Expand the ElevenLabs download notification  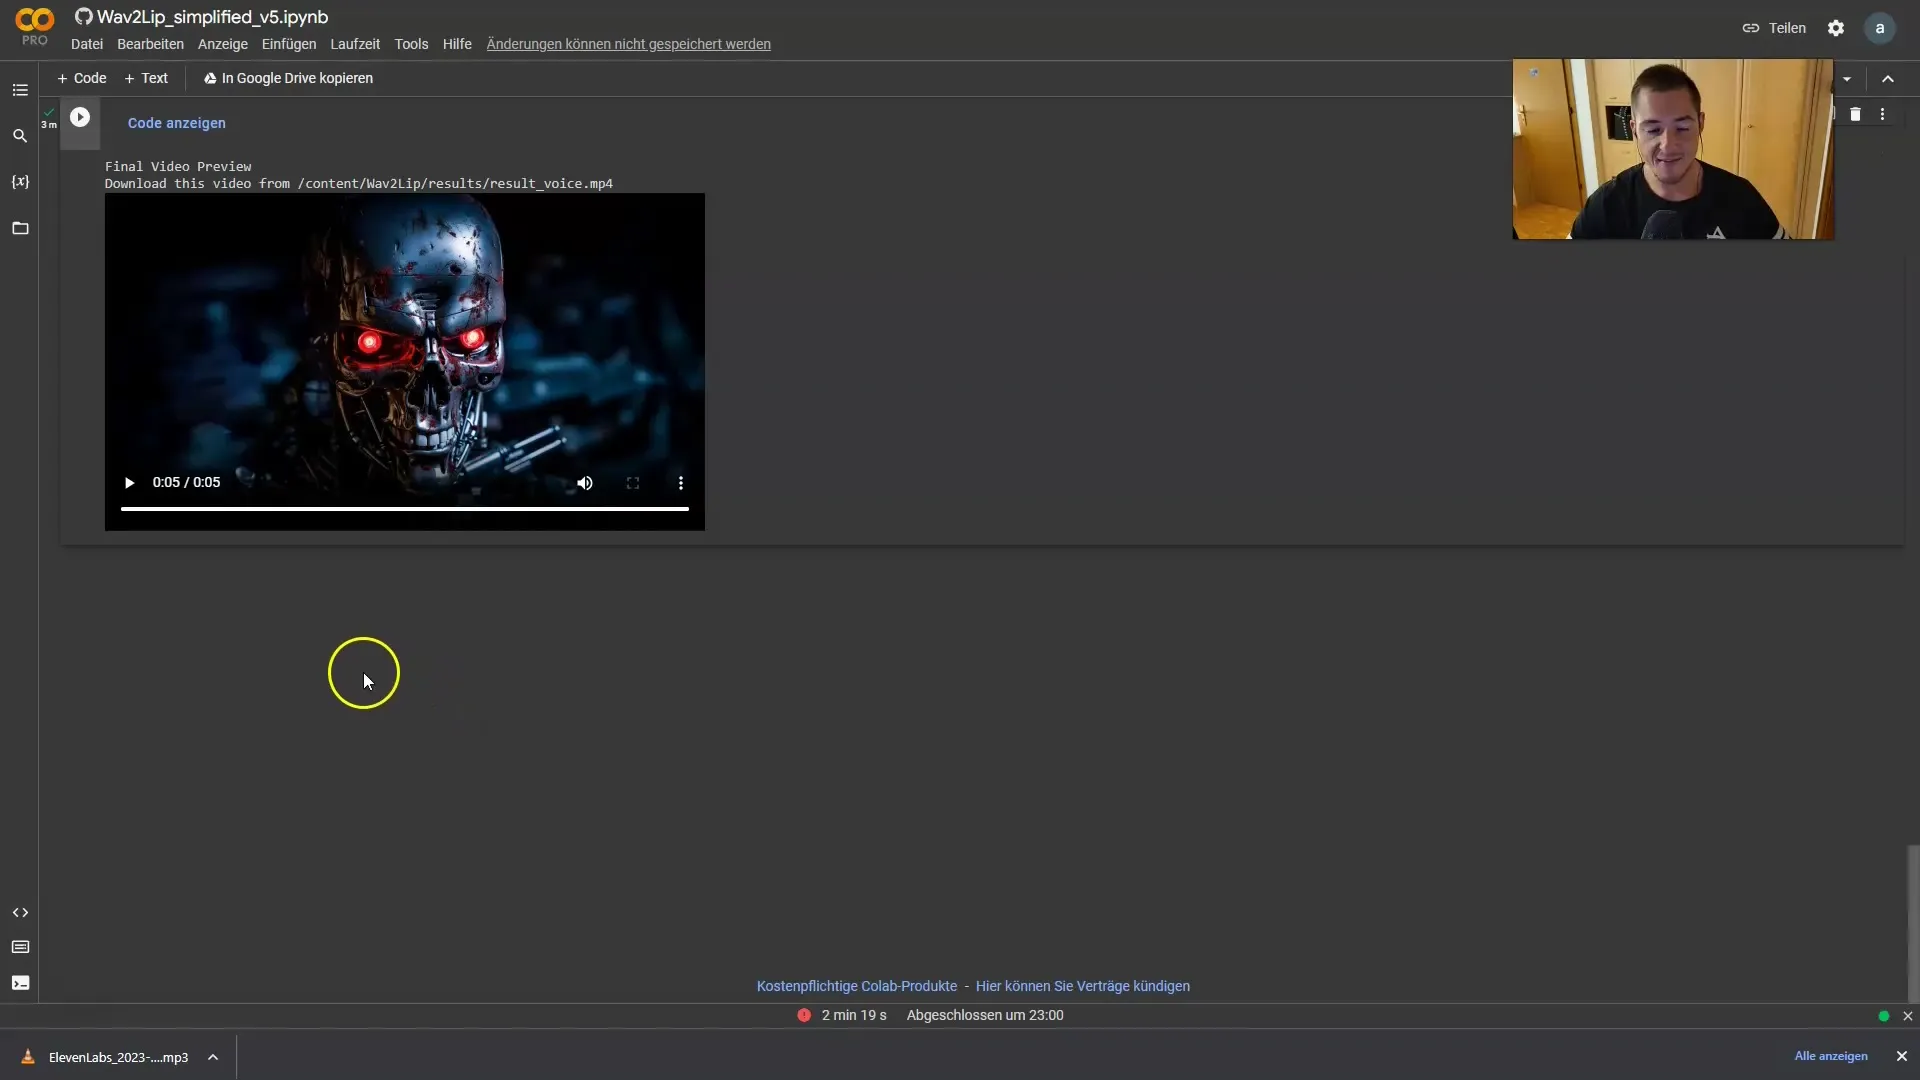click(214, 1056)
